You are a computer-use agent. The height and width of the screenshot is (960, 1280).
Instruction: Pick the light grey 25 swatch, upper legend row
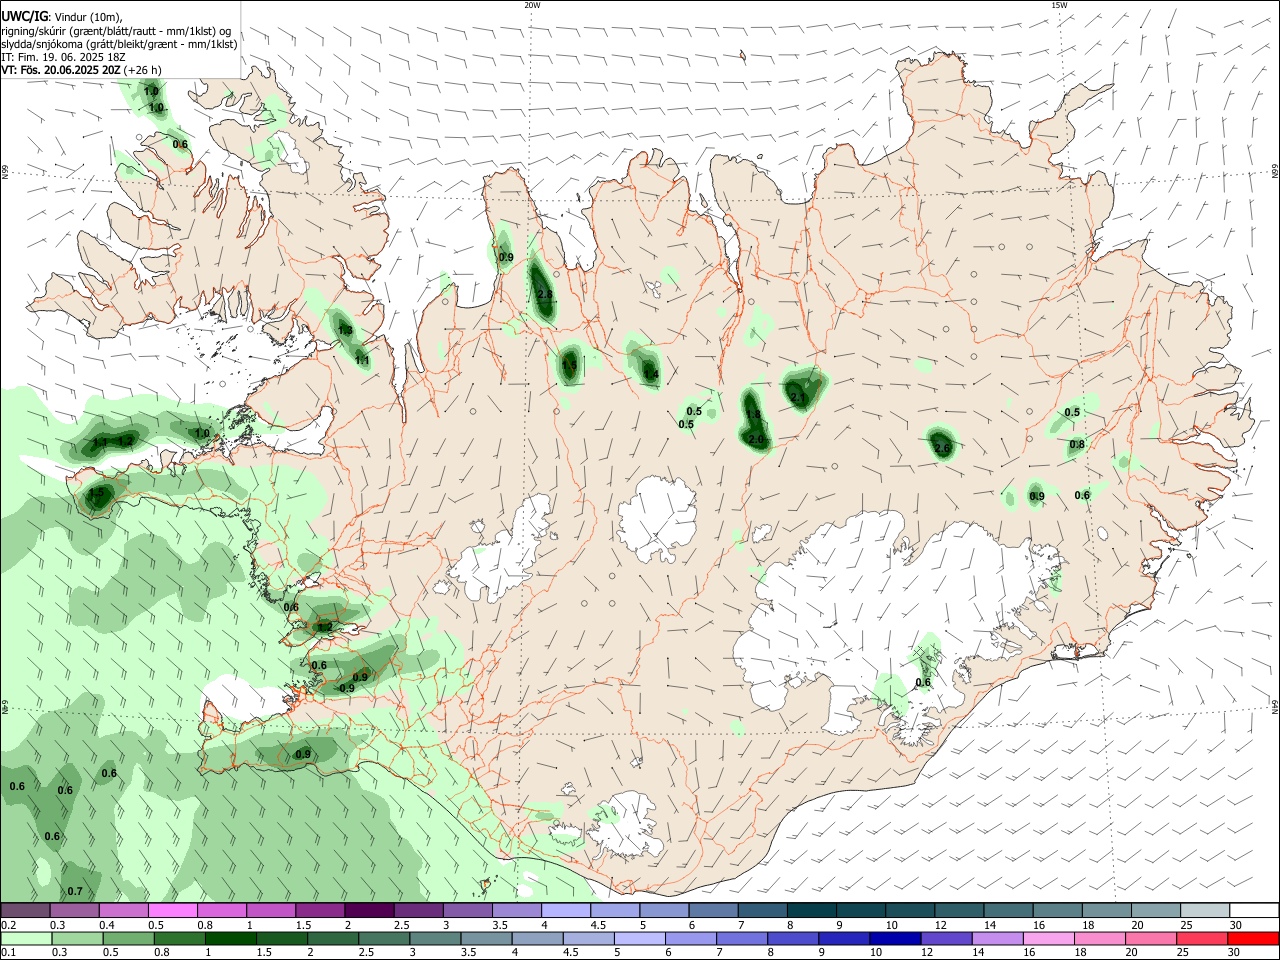click(1205, 910)
